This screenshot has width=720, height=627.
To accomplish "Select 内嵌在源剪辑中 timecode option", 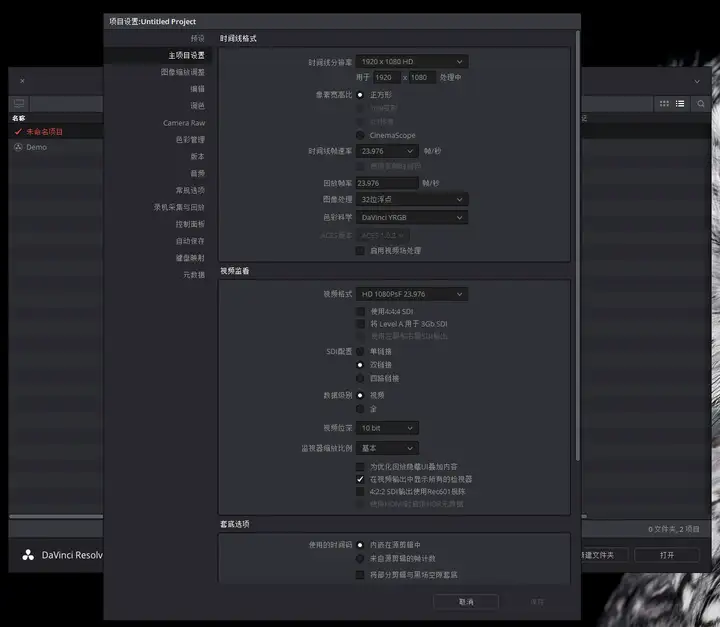I will tap(360, 545).
